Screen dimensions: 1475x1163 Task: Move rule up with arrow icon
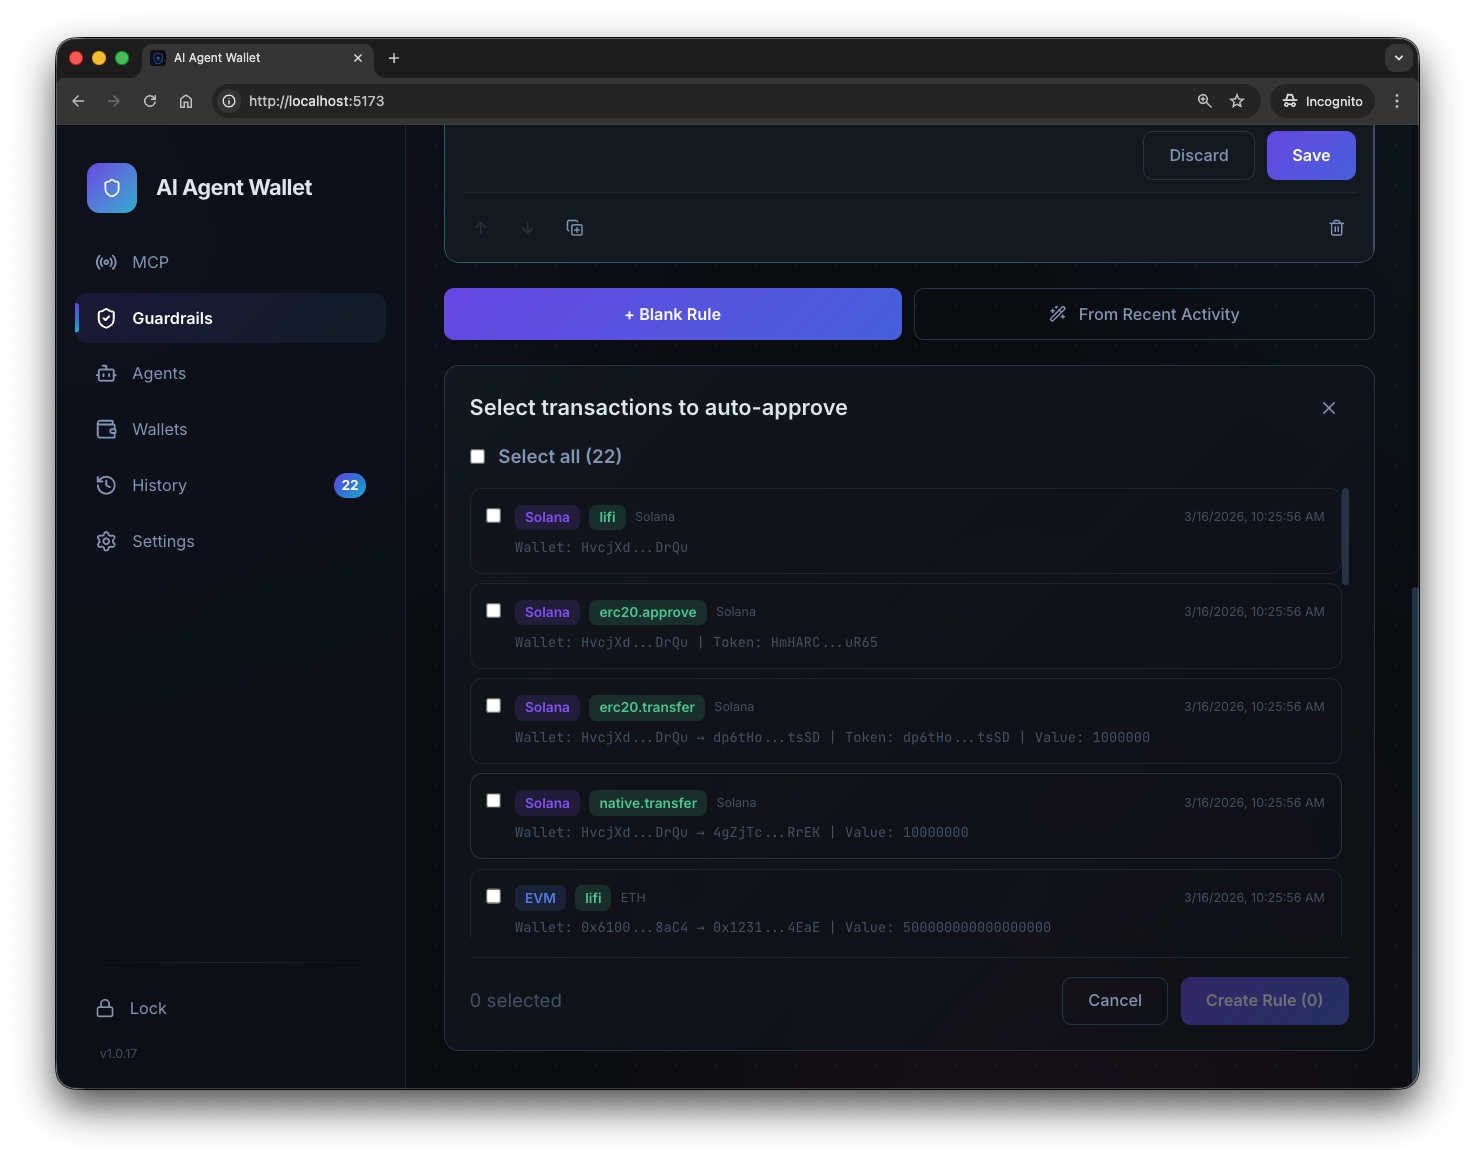coord(481,228)
